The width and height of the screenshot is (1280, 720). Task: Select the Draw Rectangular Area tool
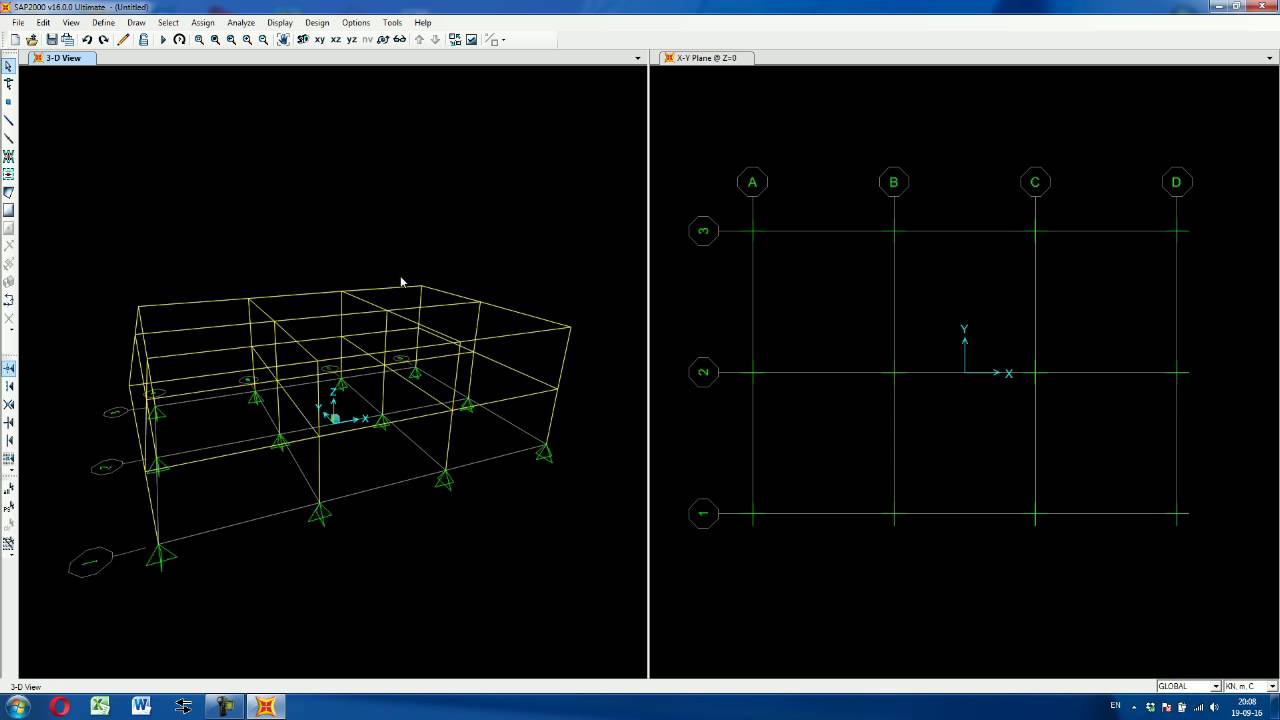click(9, 210)
